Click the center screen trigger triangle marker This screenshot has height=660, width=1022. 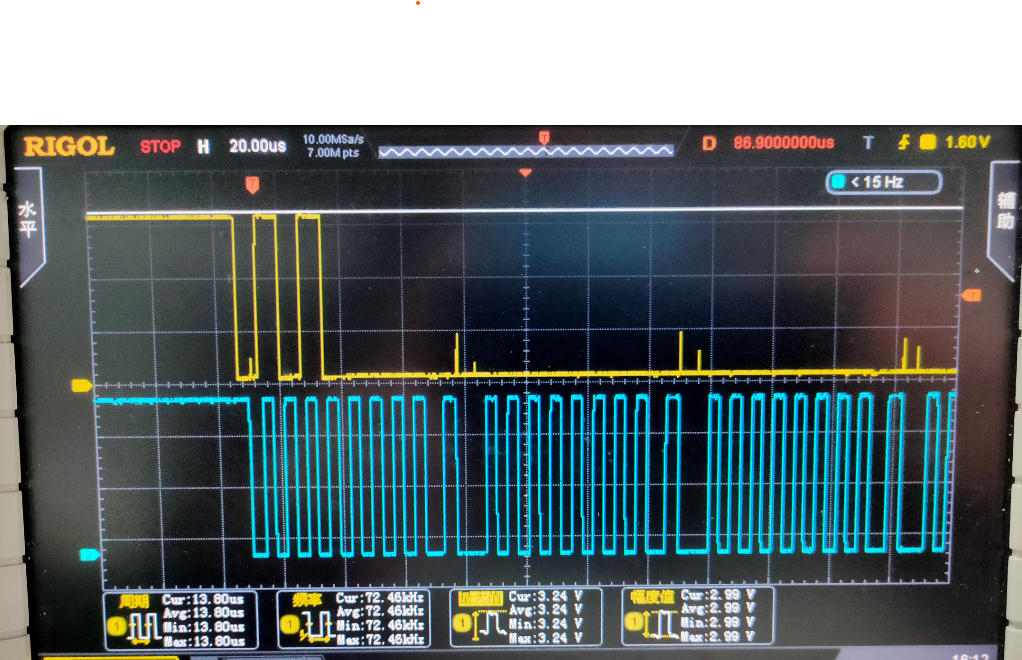coord(525,173)
